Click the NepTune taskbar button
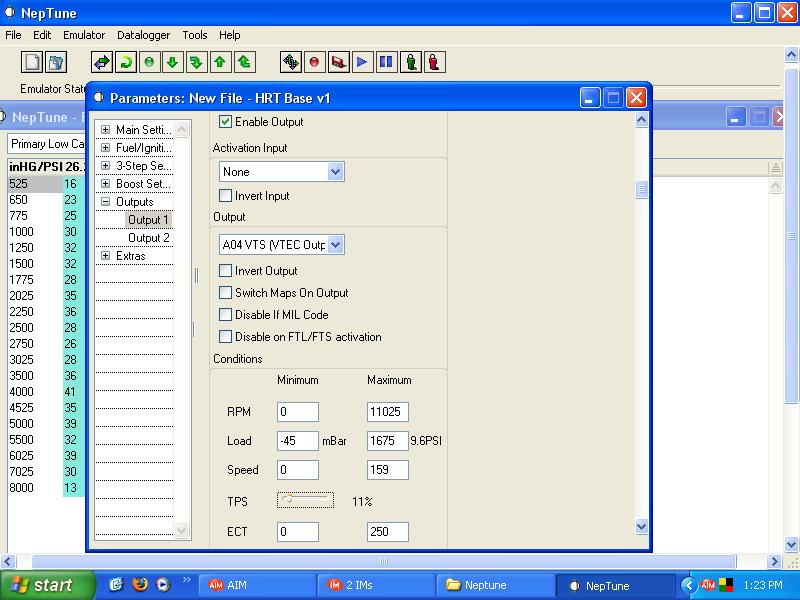Viewport: 800px width, 600px height. point(614,585)
